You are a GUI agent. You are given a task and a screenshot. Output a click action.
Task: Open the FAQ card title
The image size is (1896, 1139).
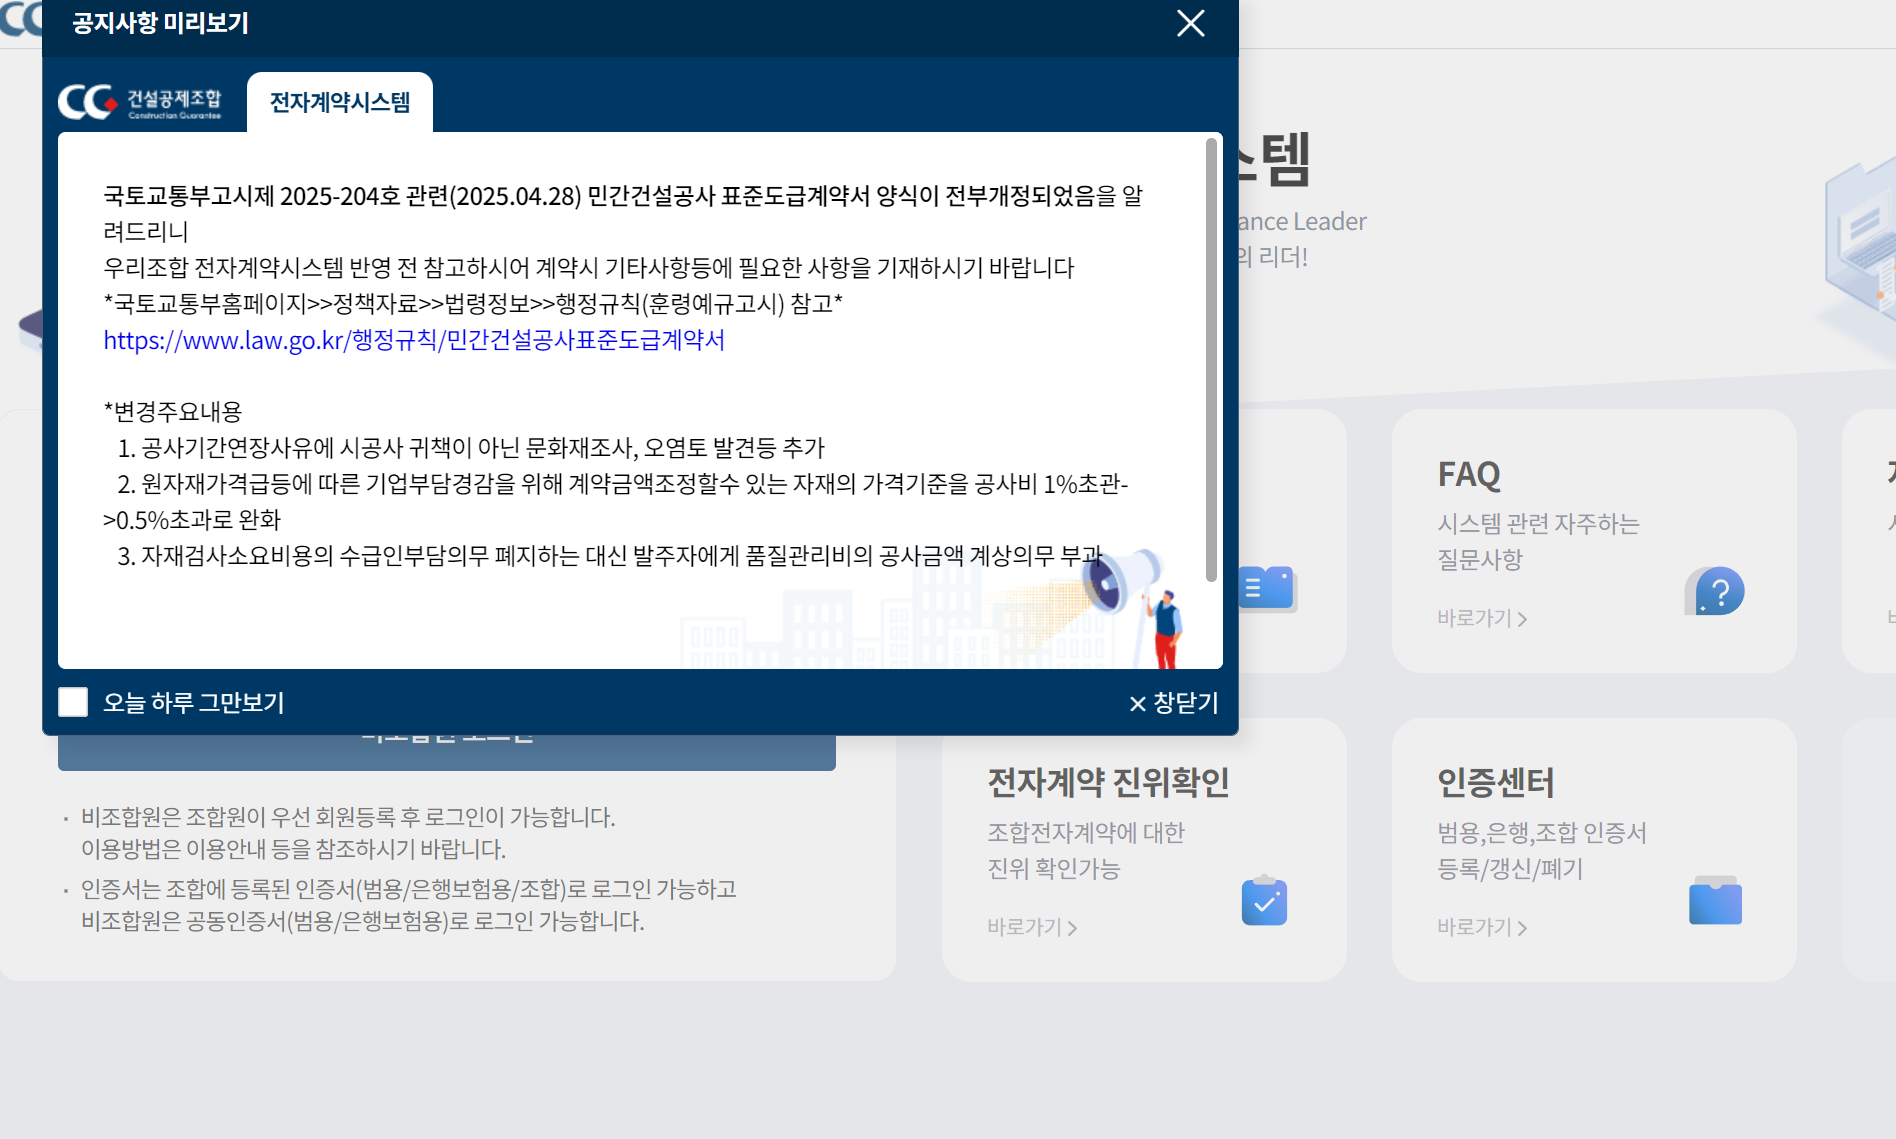1469,474
